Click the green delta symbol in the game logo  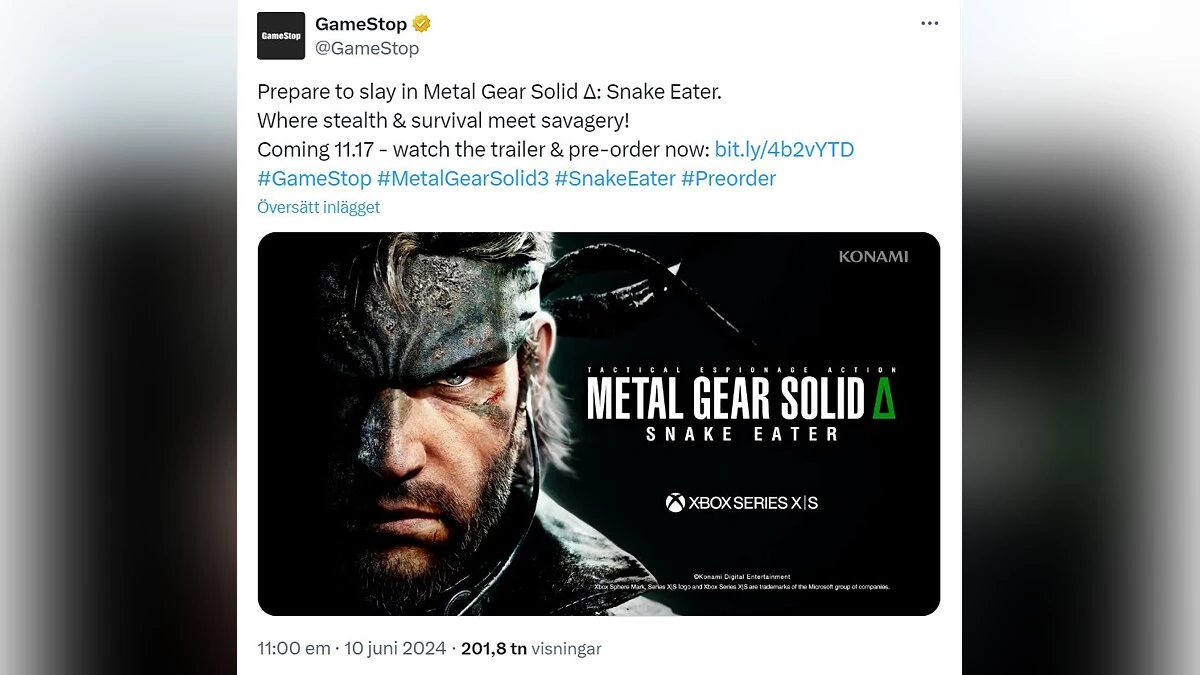(x=883, y=399)
